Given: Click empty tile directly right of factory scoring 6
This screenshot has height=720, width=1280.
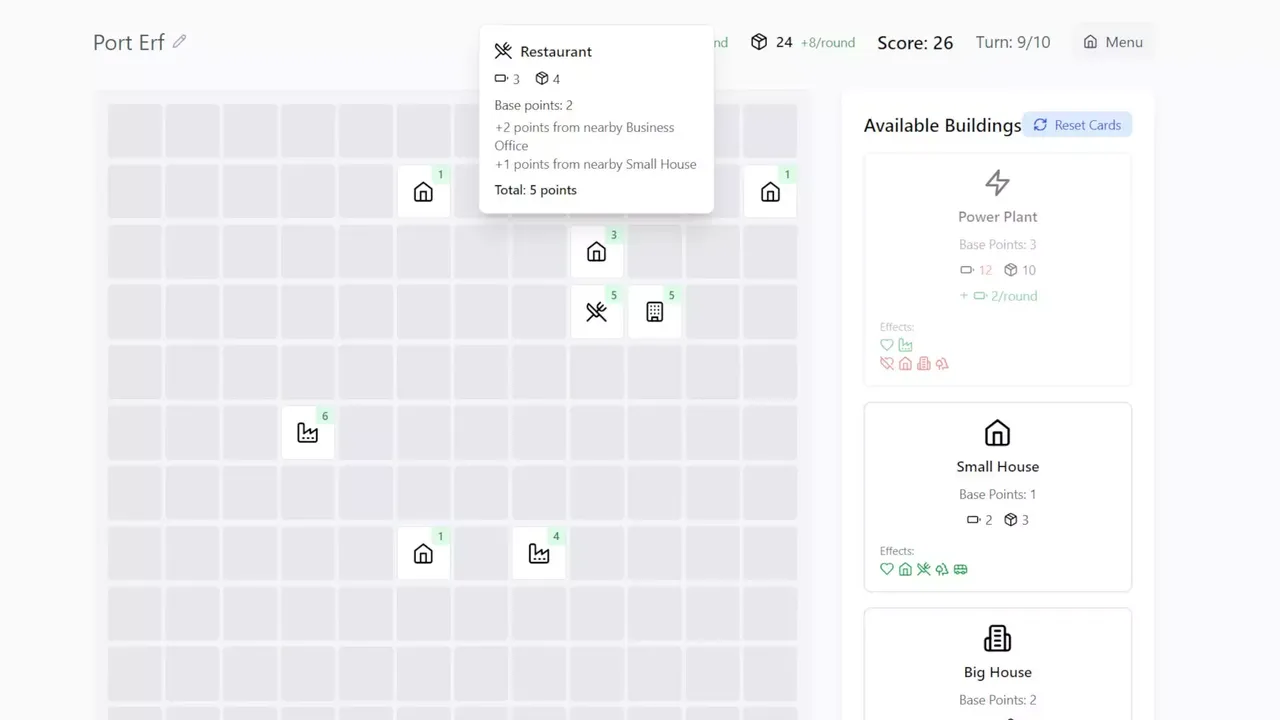Looking at the screenshot, I should click(x=366, y=432).
